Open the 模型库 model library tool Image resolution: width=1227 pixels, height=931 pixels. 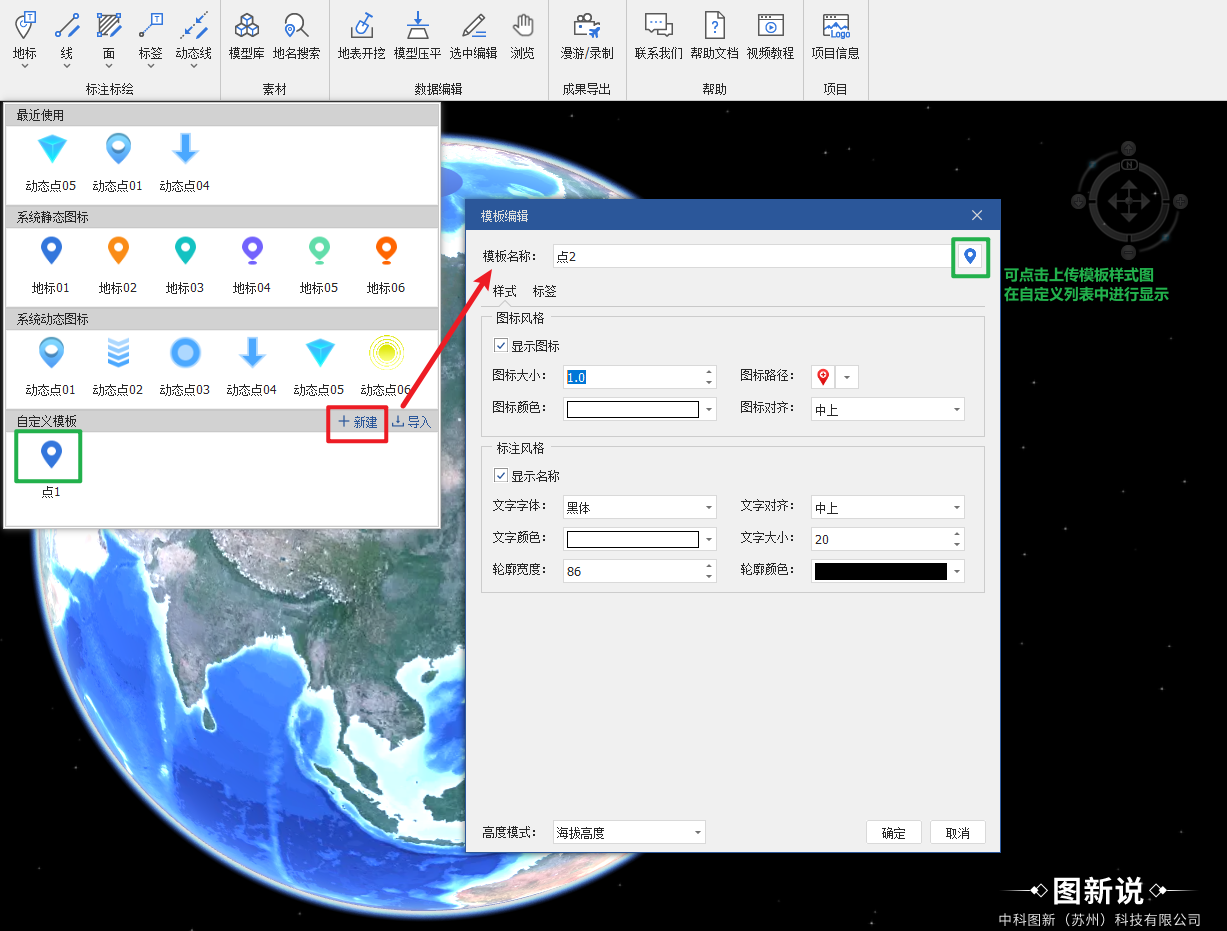click(x=246, y=36)
